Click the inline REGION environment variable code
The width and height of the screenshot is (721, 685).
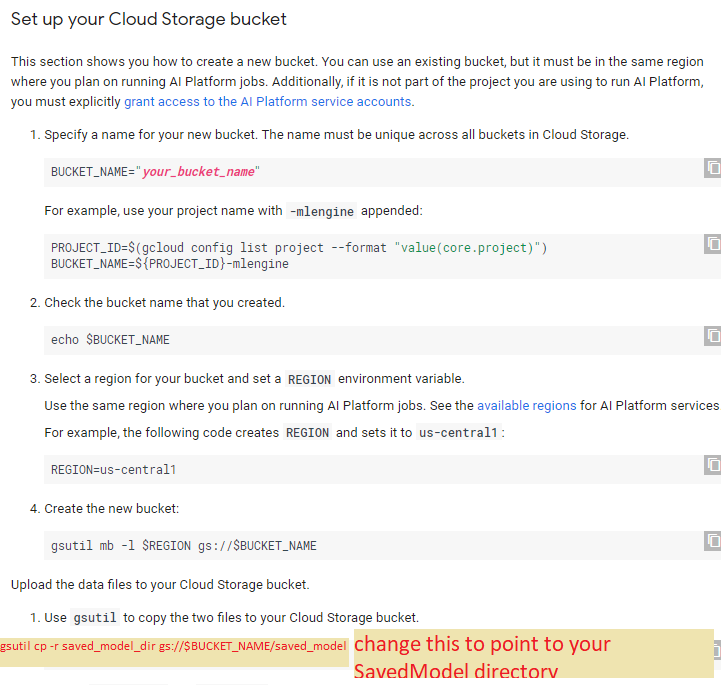tap(309, 379)
